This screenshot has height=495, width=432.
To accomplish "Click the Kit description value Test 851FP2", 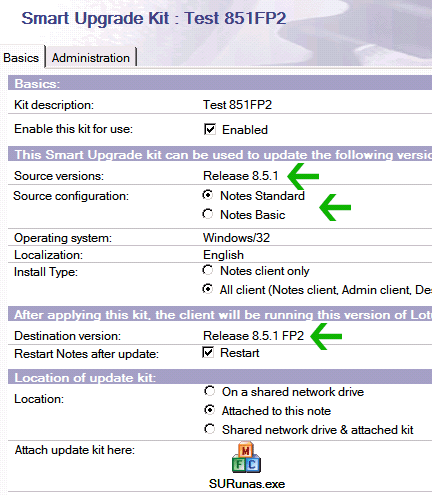I will (x=237, y=105).
